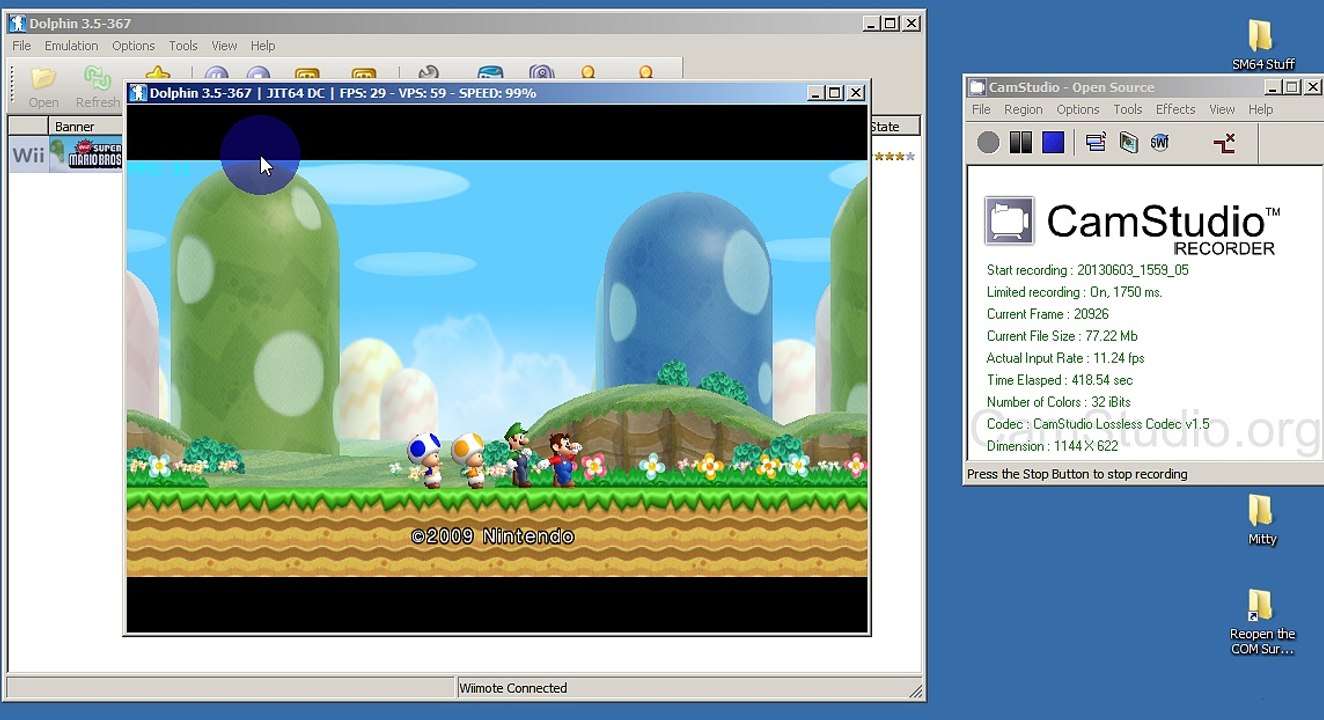Open the Help menu in Dolphin
1324x720 pixels.
(x=263, y=46)
